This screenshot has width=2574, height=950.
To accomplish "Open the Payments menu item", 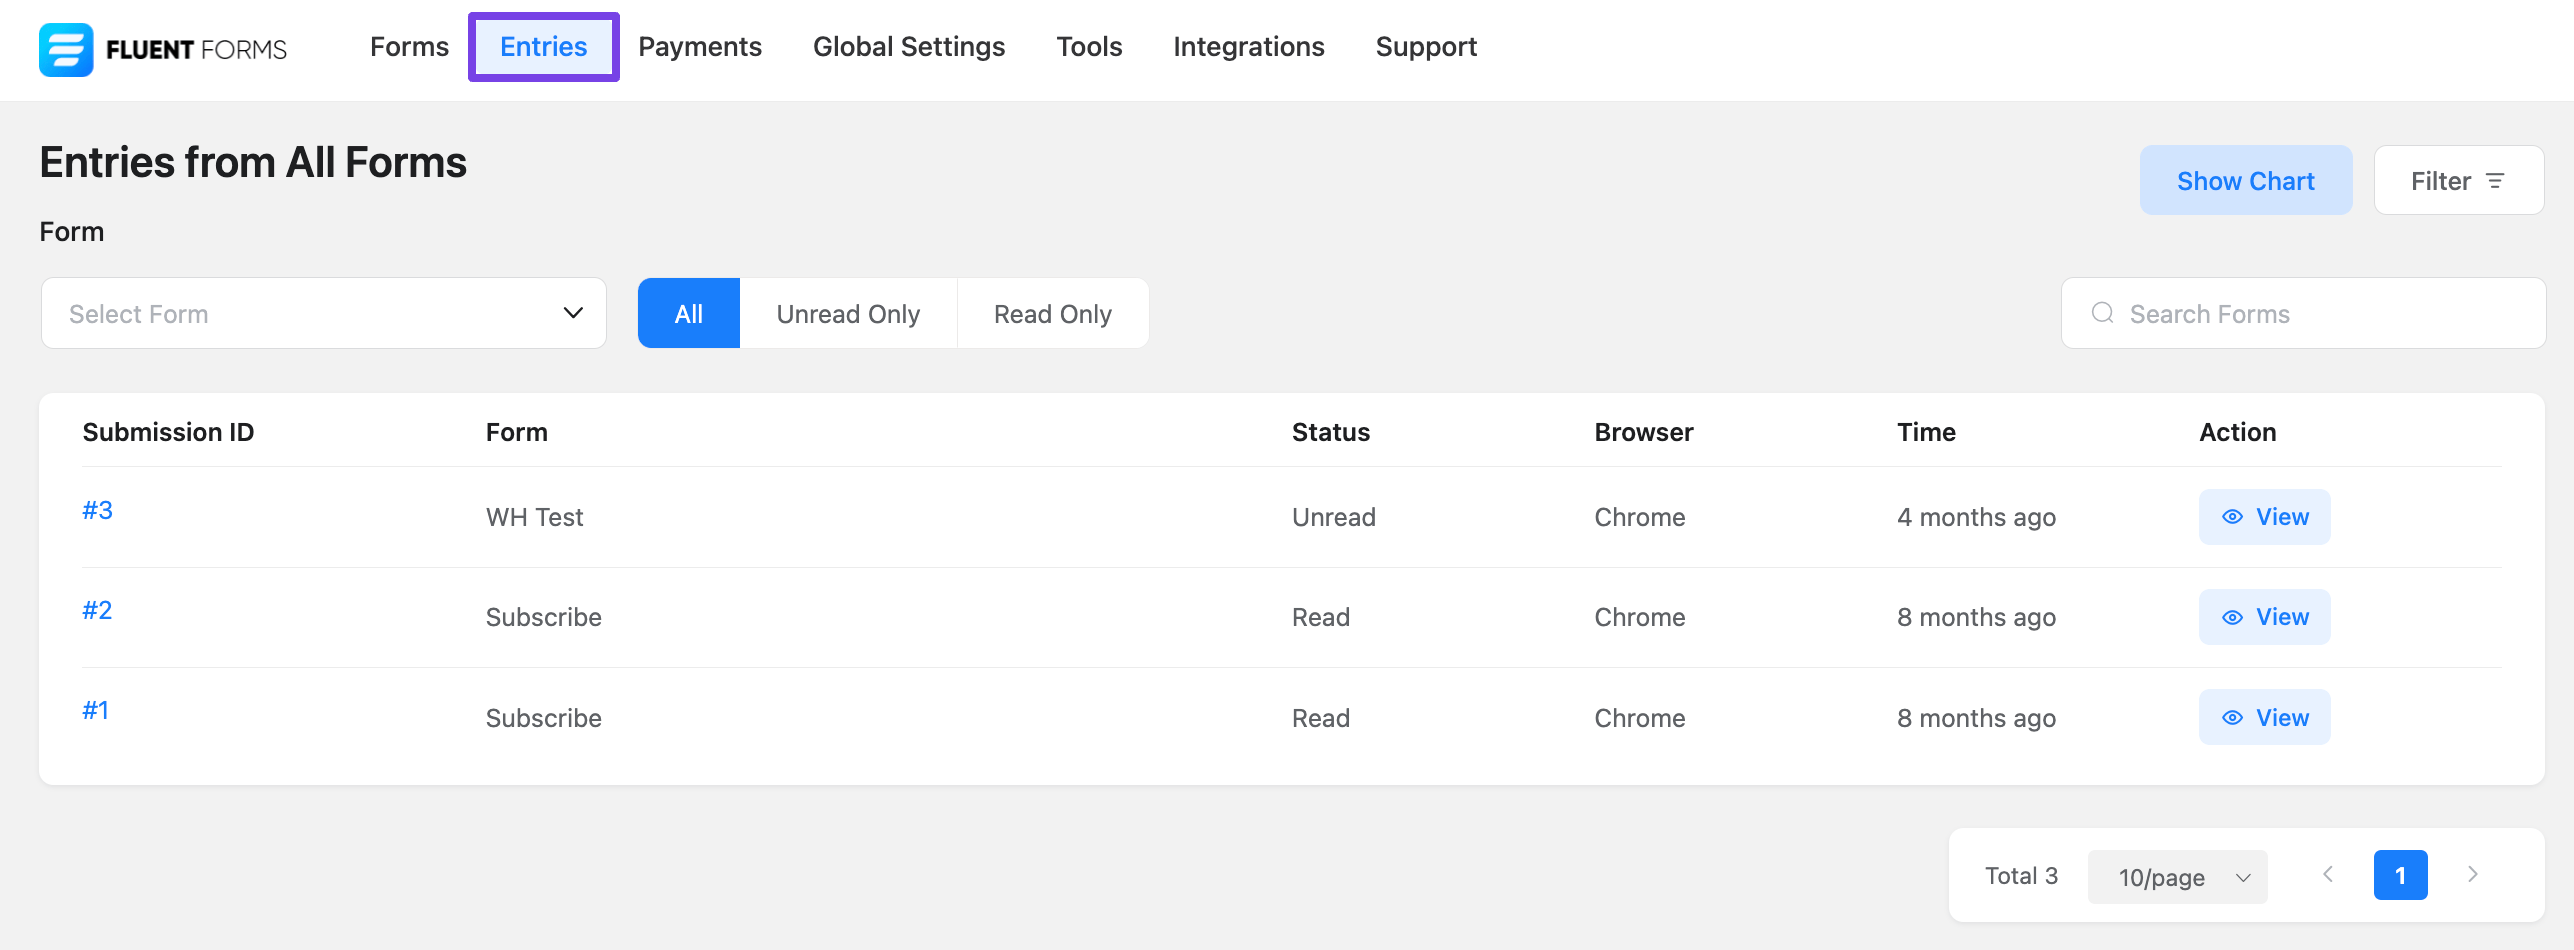I will tap(700, 47).
